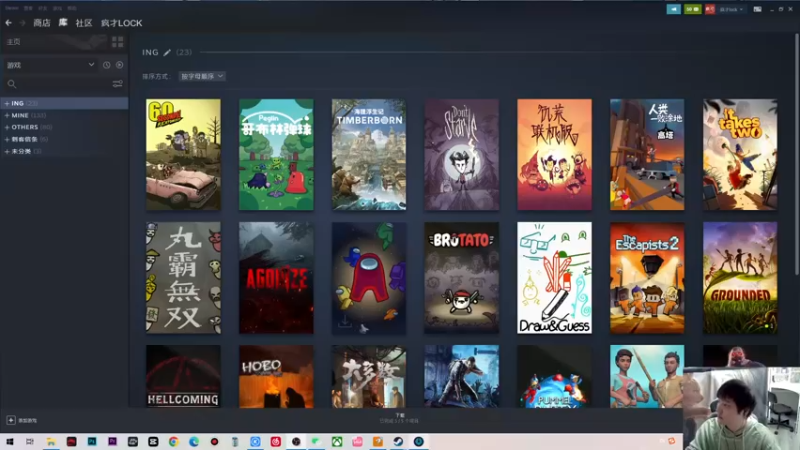Image resolution: width=800 pixels, height=450 pixels.
Task: Expand the ING collection
Action: pyautogui.click(x=7, y=103)
